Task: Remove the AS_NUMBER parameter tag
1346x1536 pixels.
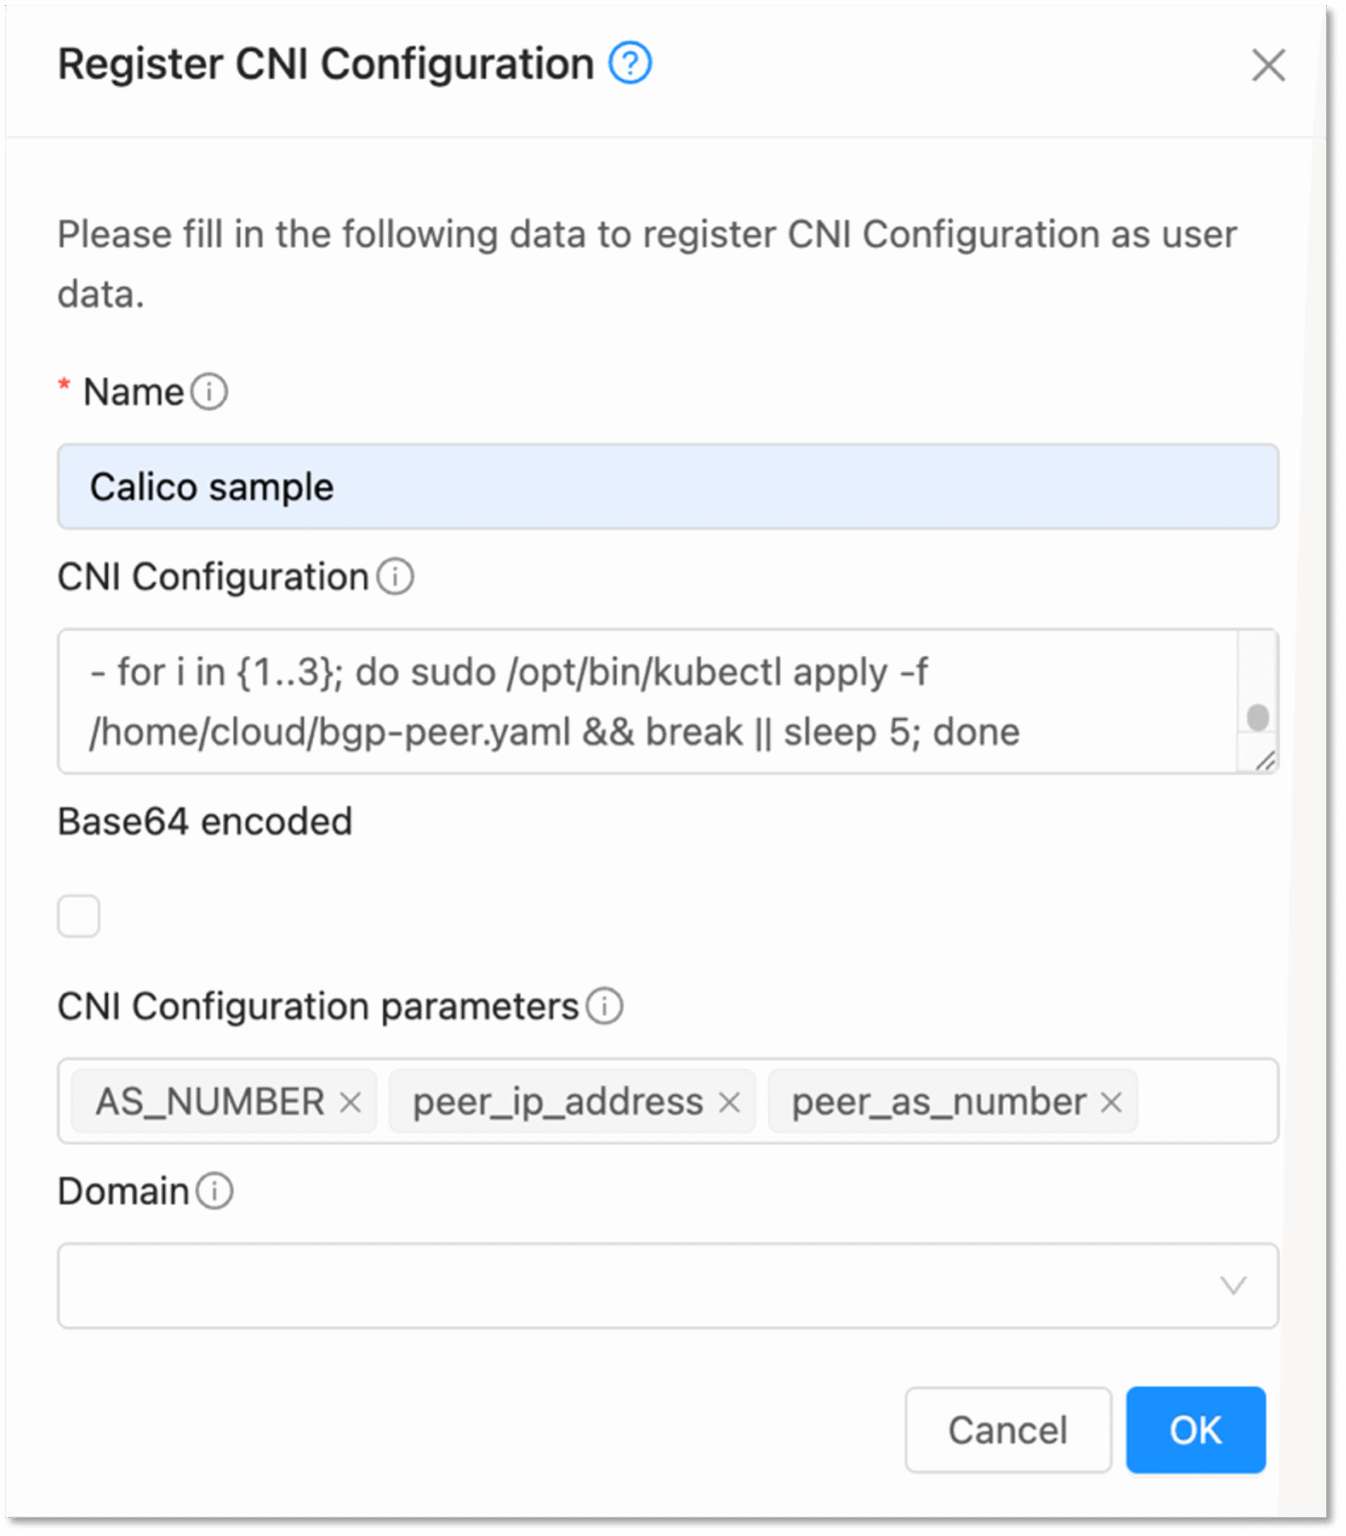Action: 350,1102
